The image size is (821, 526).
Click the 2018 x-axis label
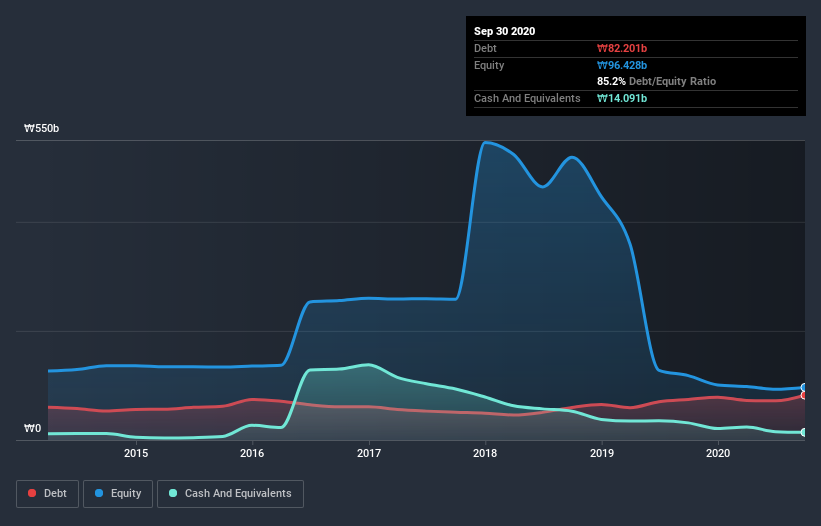[485, 453]
